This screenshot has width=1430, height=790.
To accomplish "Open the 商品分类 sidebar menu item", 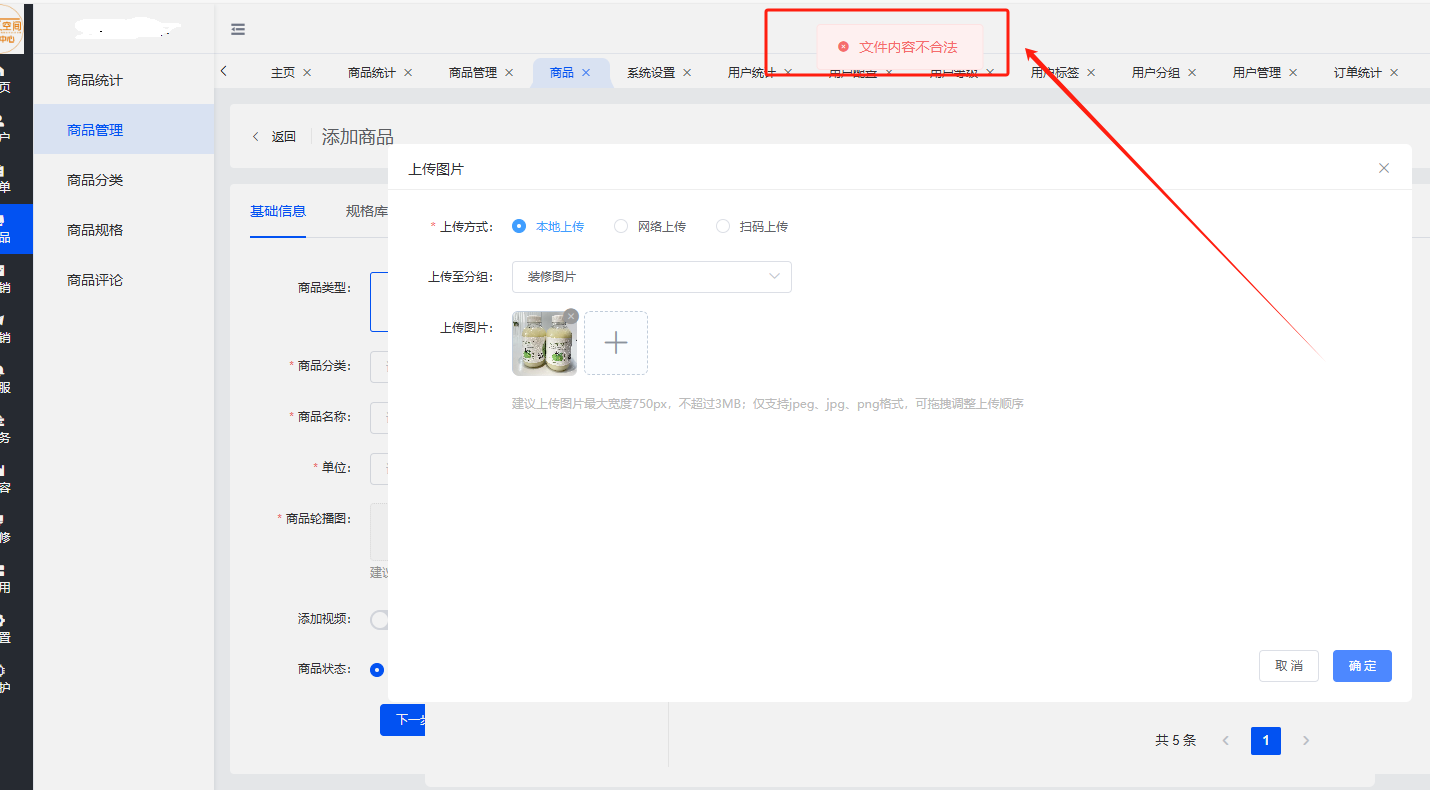I will [x=95, y=180].
